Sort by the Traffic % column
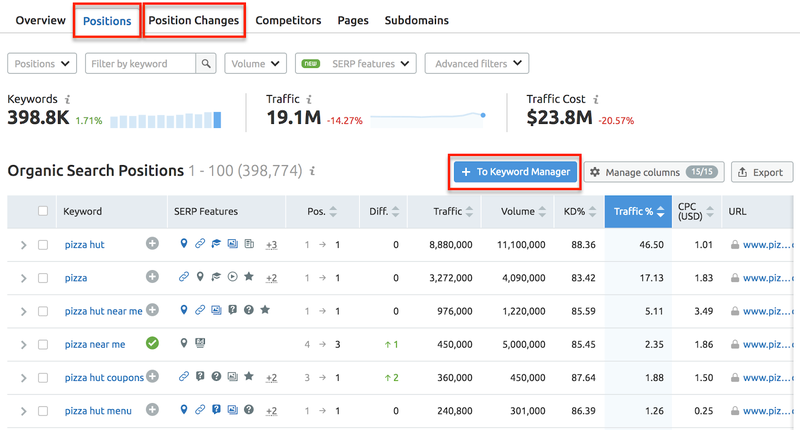Viewport: 800px width, 430px height. click(638, 212)
